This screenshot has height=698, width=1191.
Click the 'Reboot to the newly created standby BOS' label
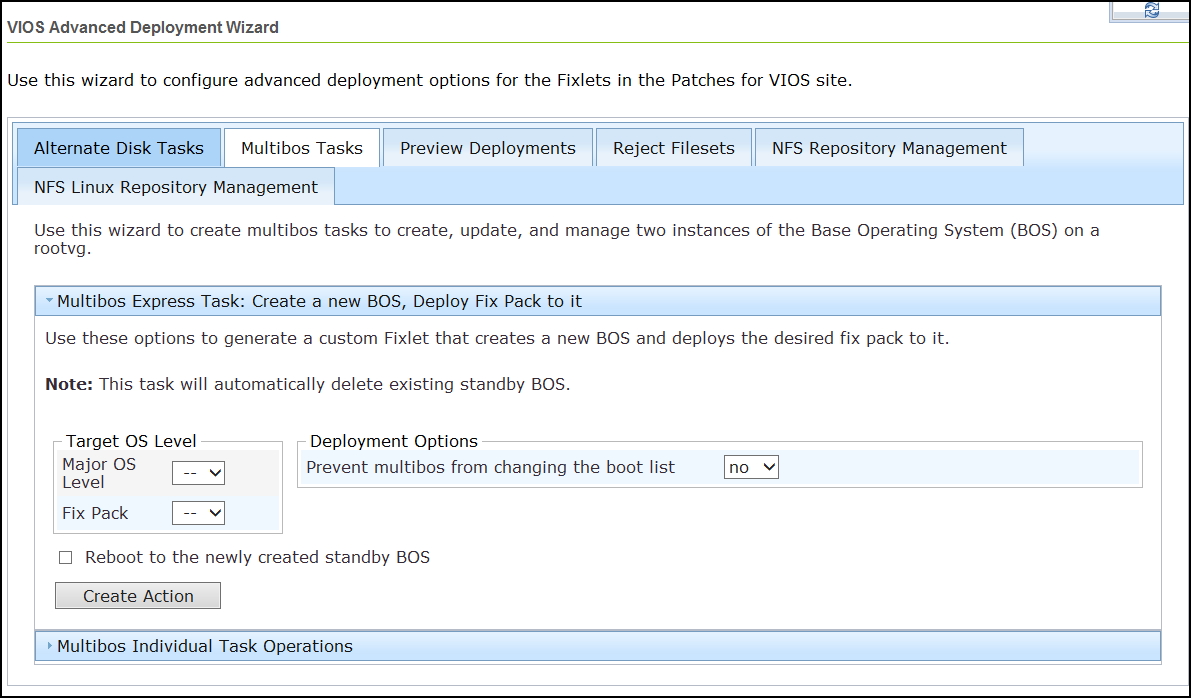pos(257,557)
